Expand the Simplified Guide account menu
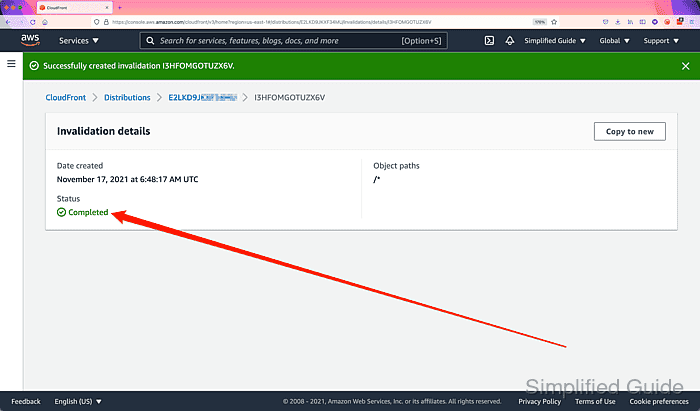This screenshot has height=411, width=700. (554, 41)
